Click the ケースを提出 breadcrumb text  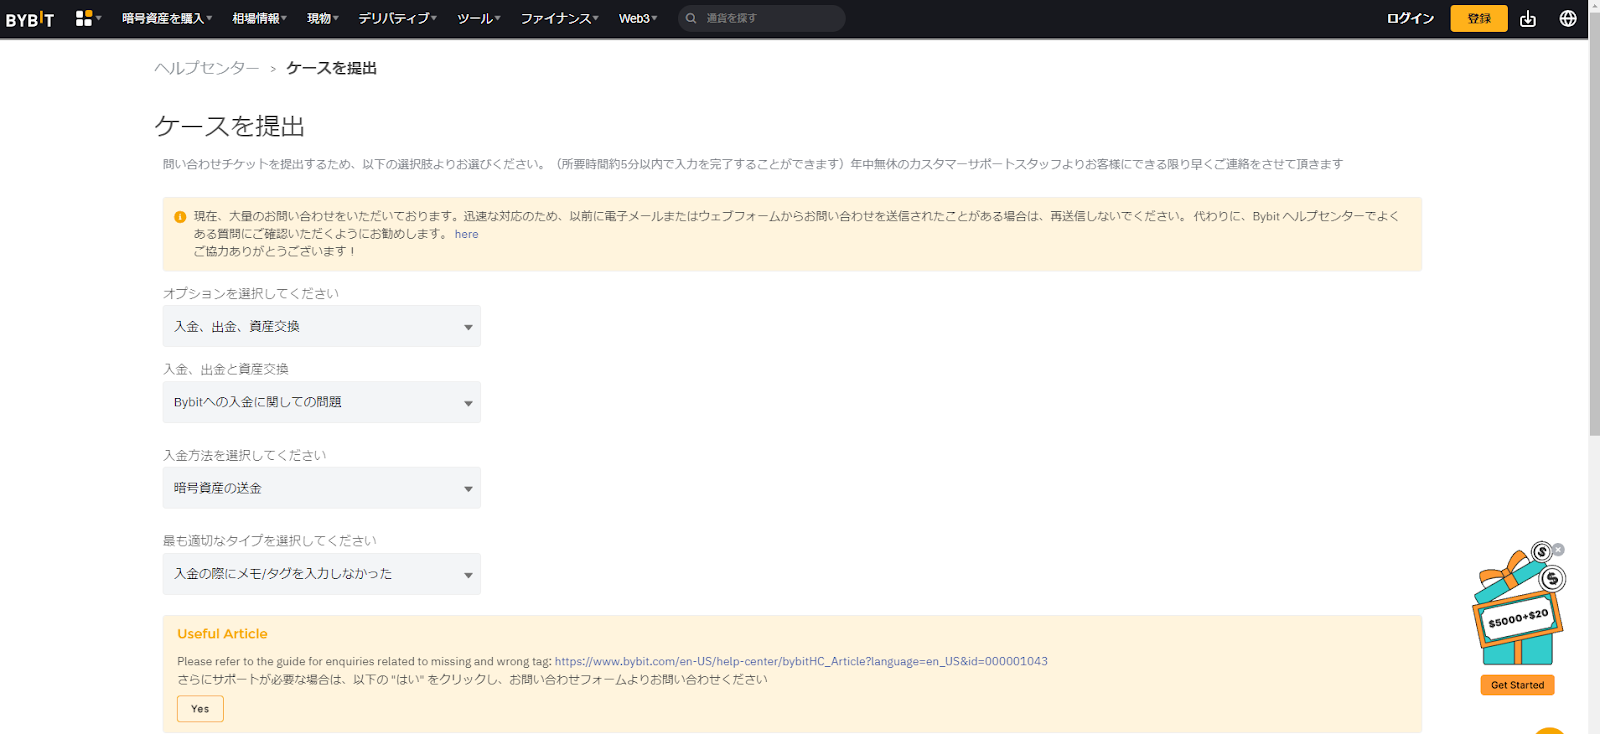tap(331, 68)
